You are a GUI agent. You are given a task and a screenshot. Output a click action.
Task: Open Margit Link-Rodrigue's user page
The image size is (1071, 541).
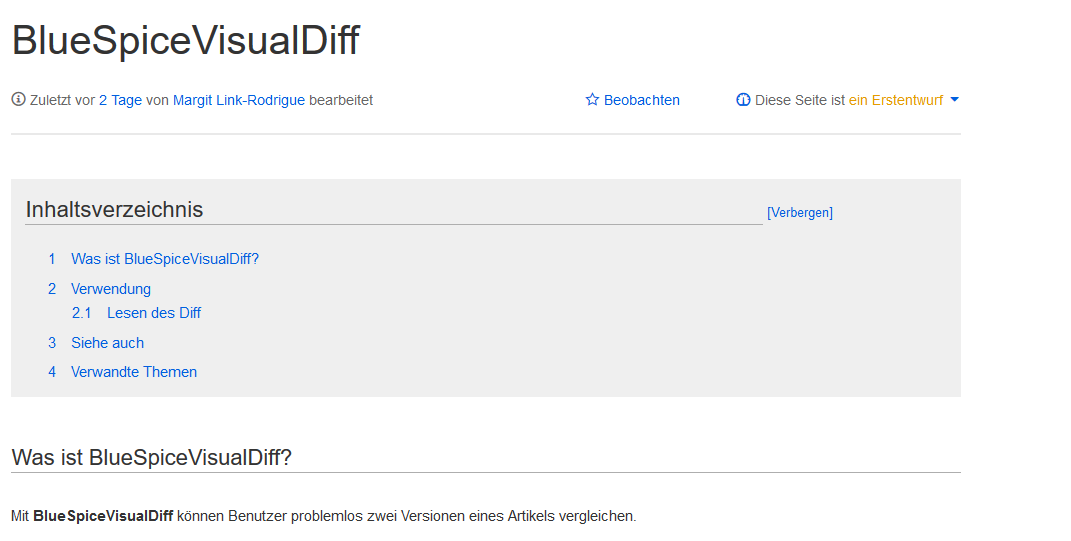(x=239, y=100)
